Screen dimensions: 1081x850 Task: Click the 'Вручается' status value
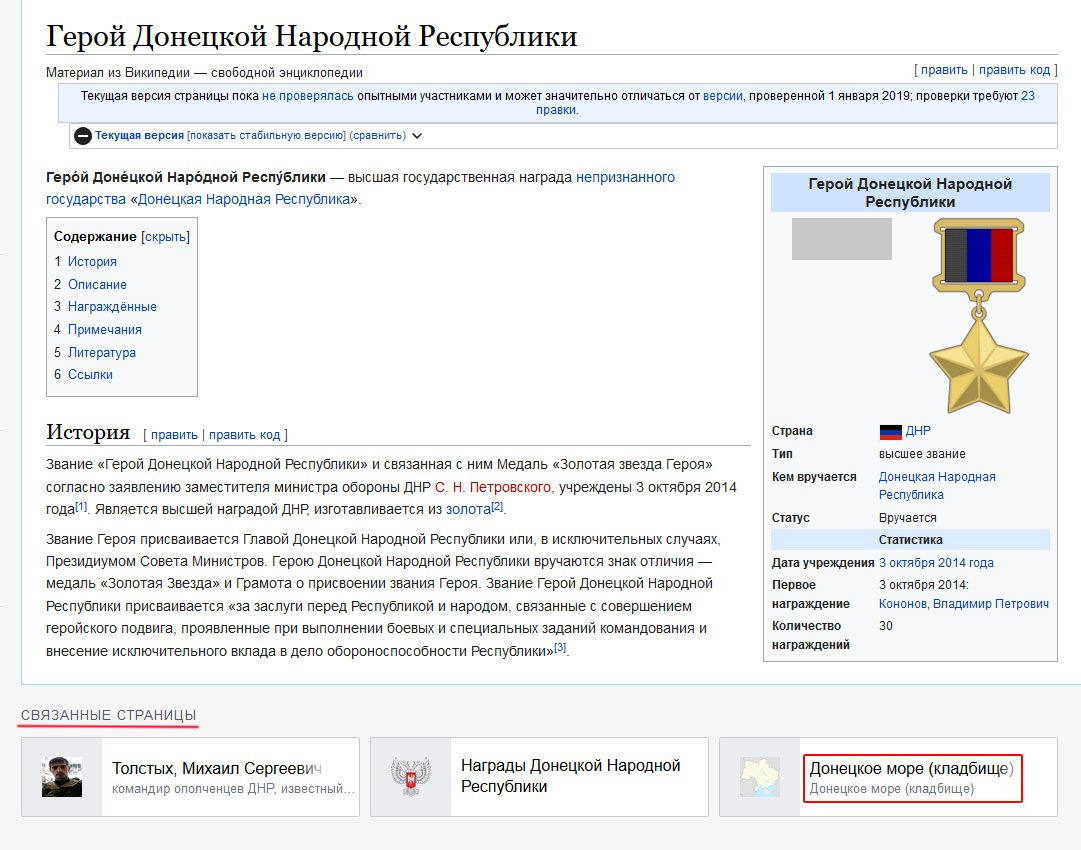(x=907, y=518)
